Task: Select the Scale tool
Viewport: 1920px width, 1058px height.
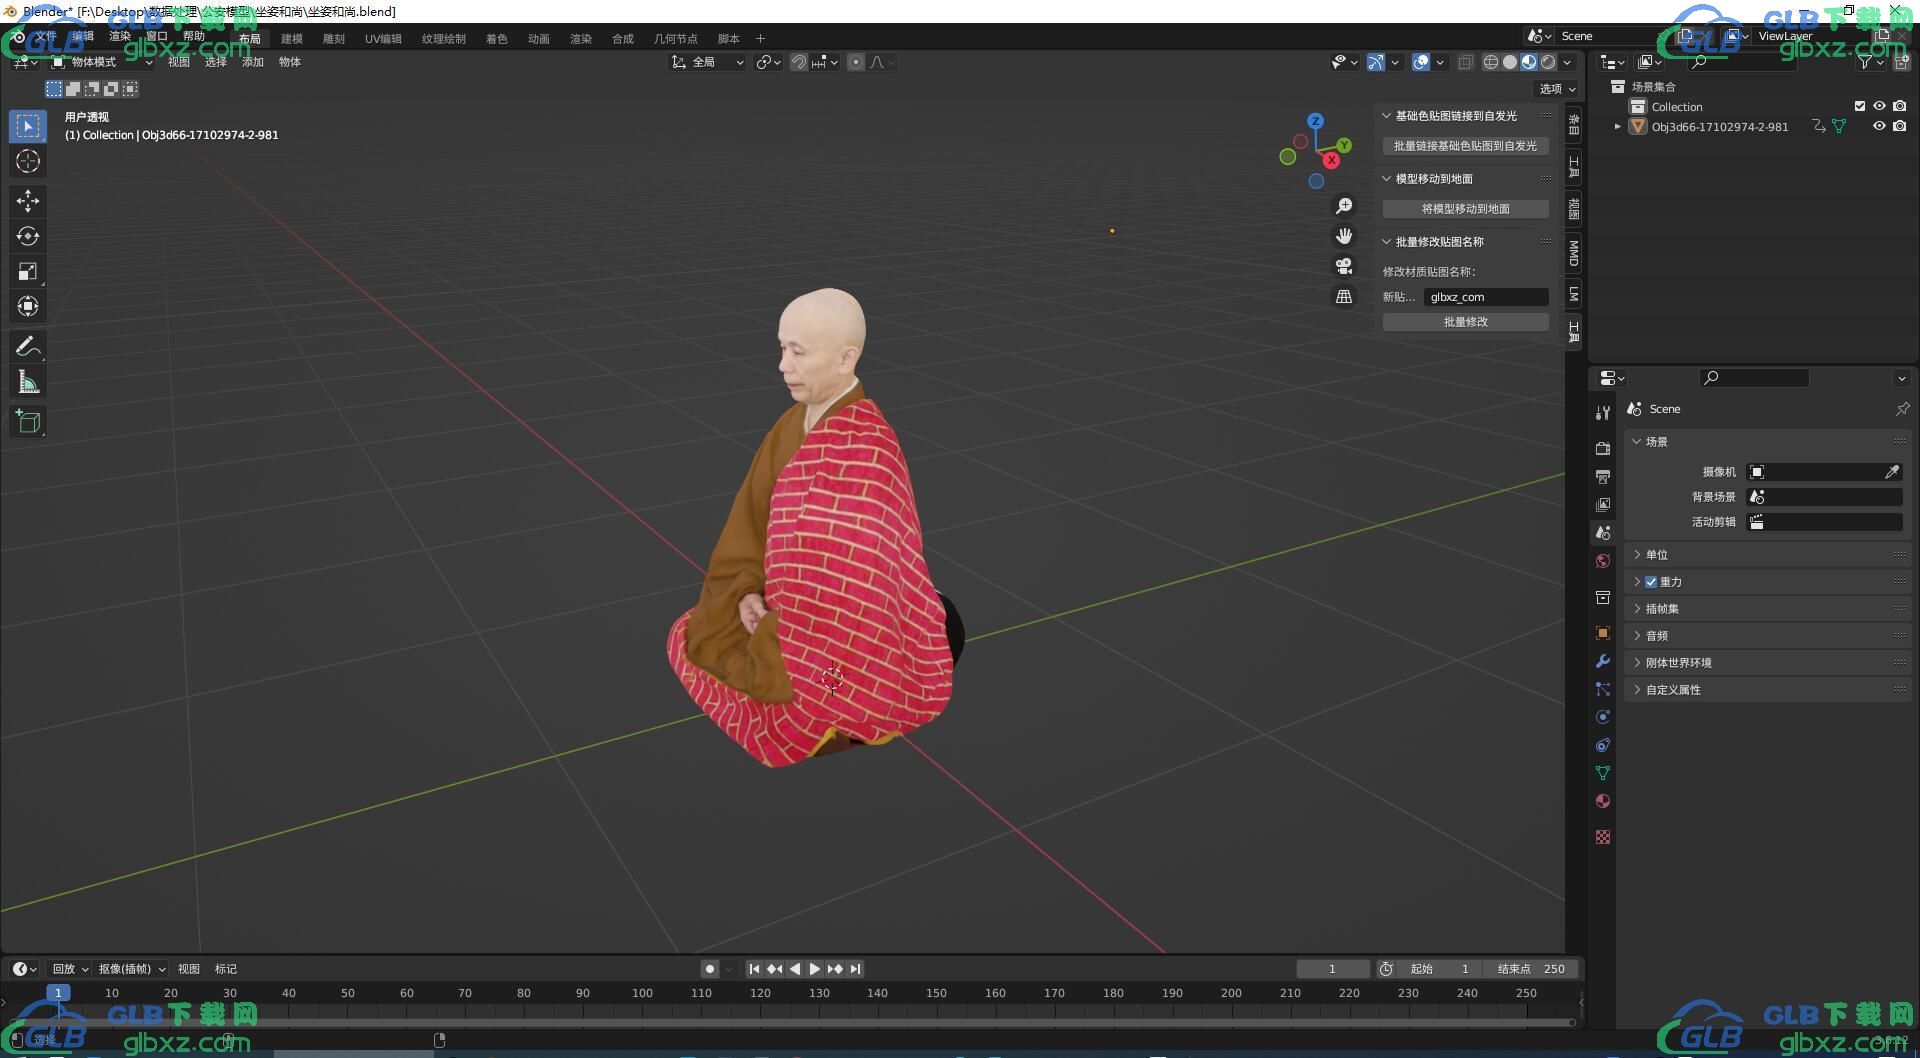Action: [x=28, y=271]
